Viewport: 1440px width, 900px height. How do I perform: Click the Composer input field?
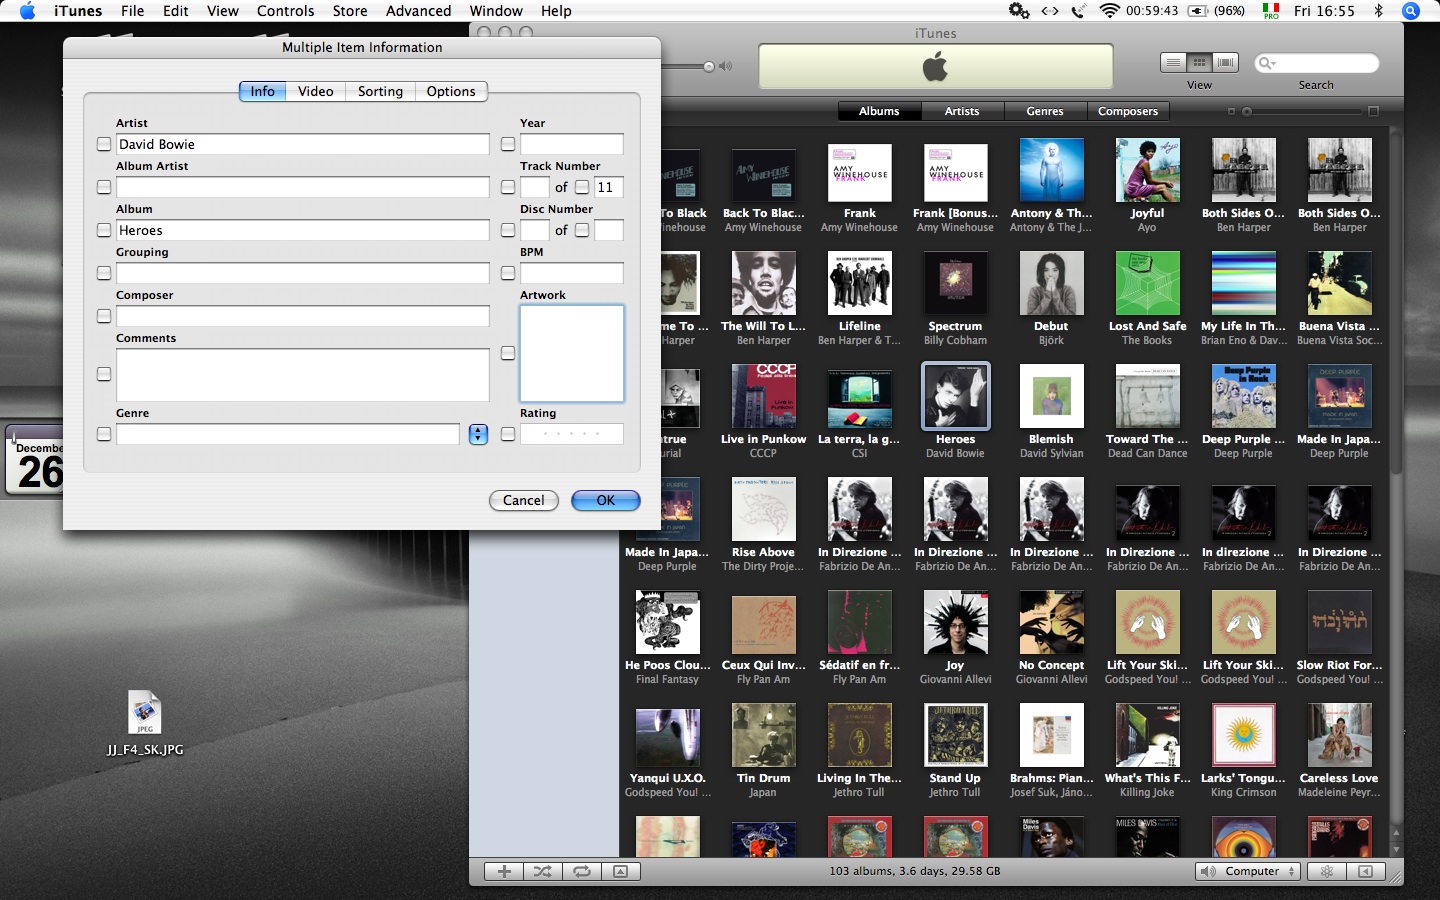(x=303, y=316)
